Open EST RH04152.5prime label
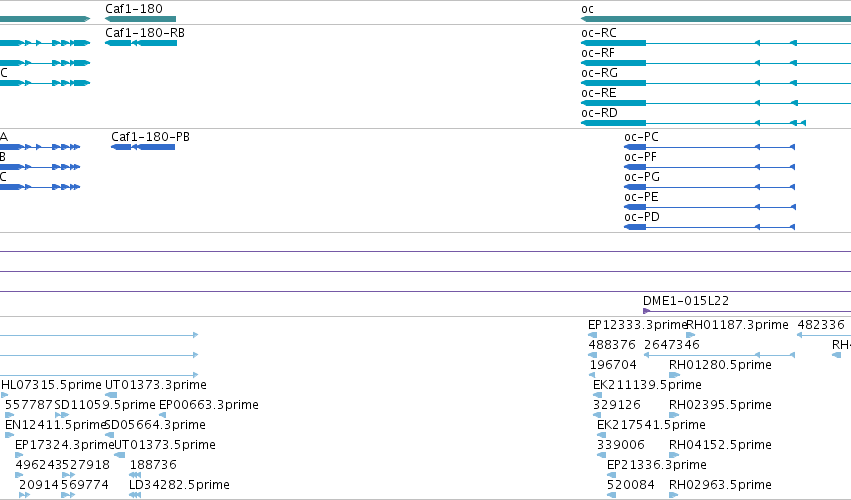Screen dimensions: 851x500 pos(720,445)
